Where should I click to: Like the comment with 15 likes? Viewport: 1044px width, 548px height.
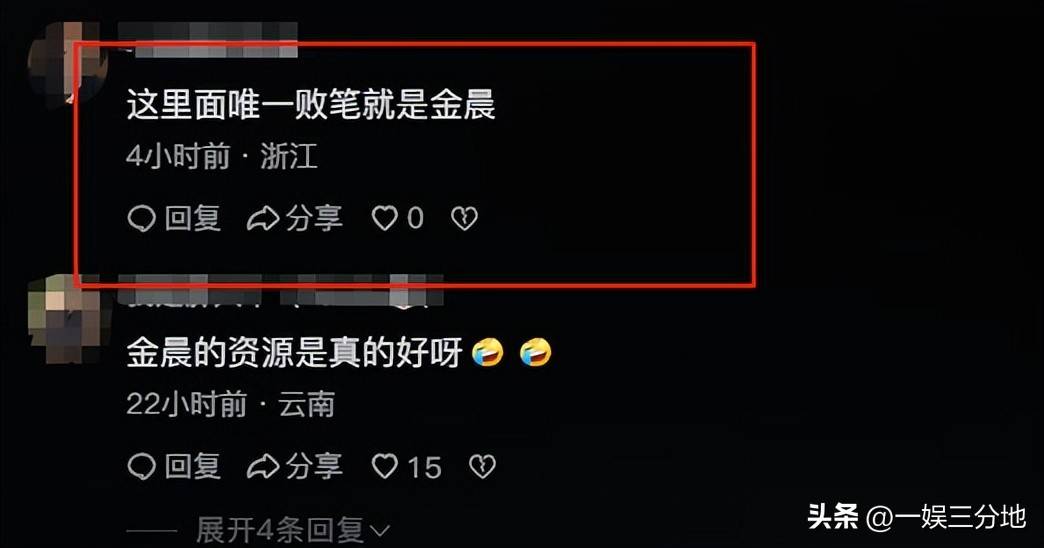(385, 467)
